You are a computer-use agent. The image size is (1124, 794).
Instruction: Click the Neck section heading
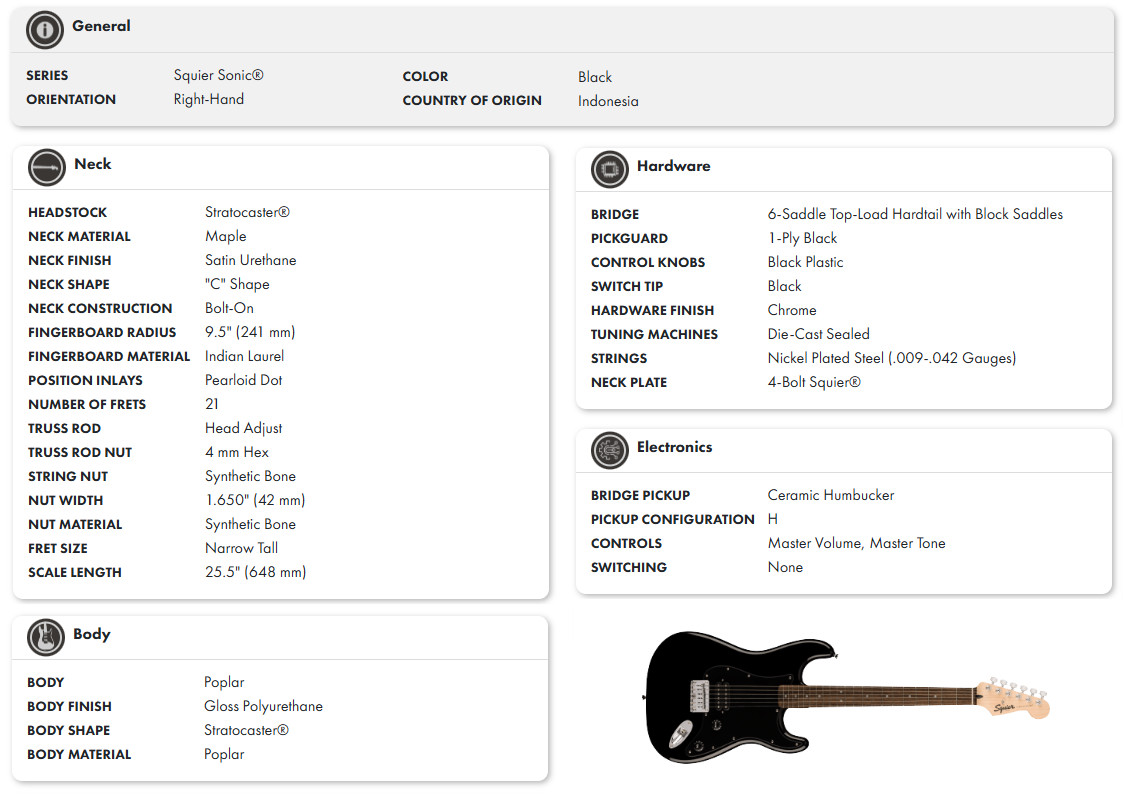(x=92, y=164)
